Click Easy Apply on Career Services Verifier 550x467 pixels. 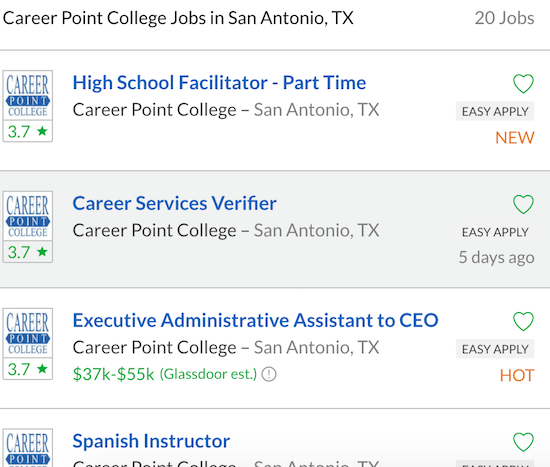coord(495,232)
